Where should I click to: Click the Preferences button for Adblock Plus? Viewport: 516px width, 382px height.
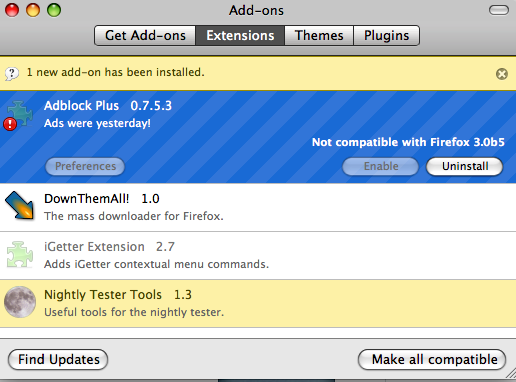(x=85, y=166)
